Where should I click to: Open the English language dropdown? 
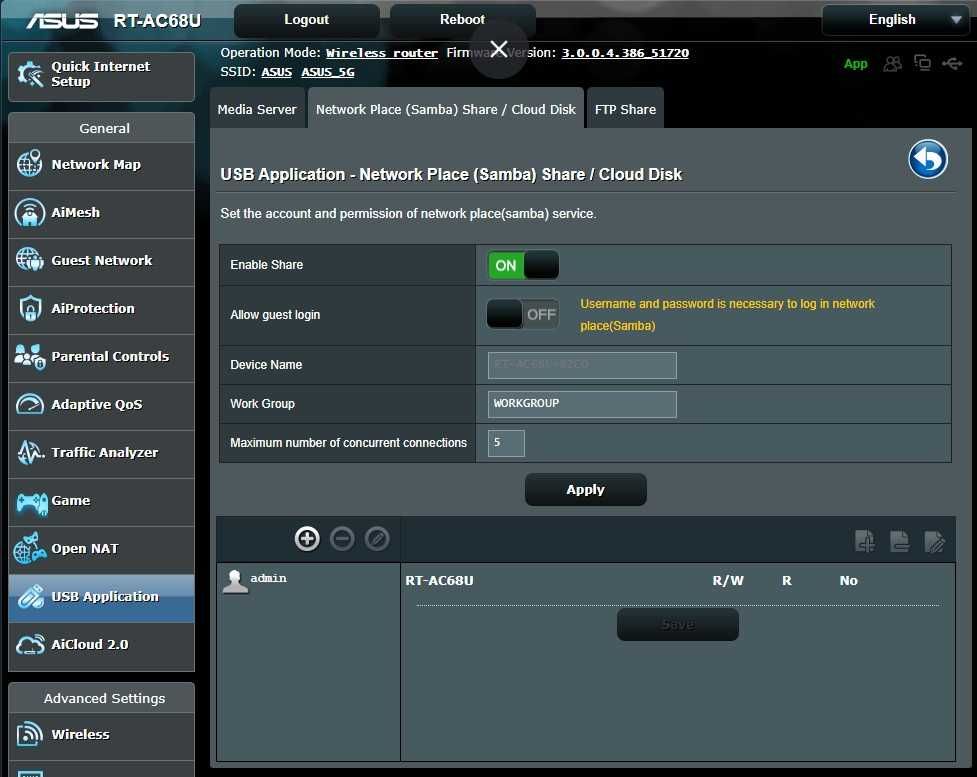pyautogui.click(x=896, y=19)
